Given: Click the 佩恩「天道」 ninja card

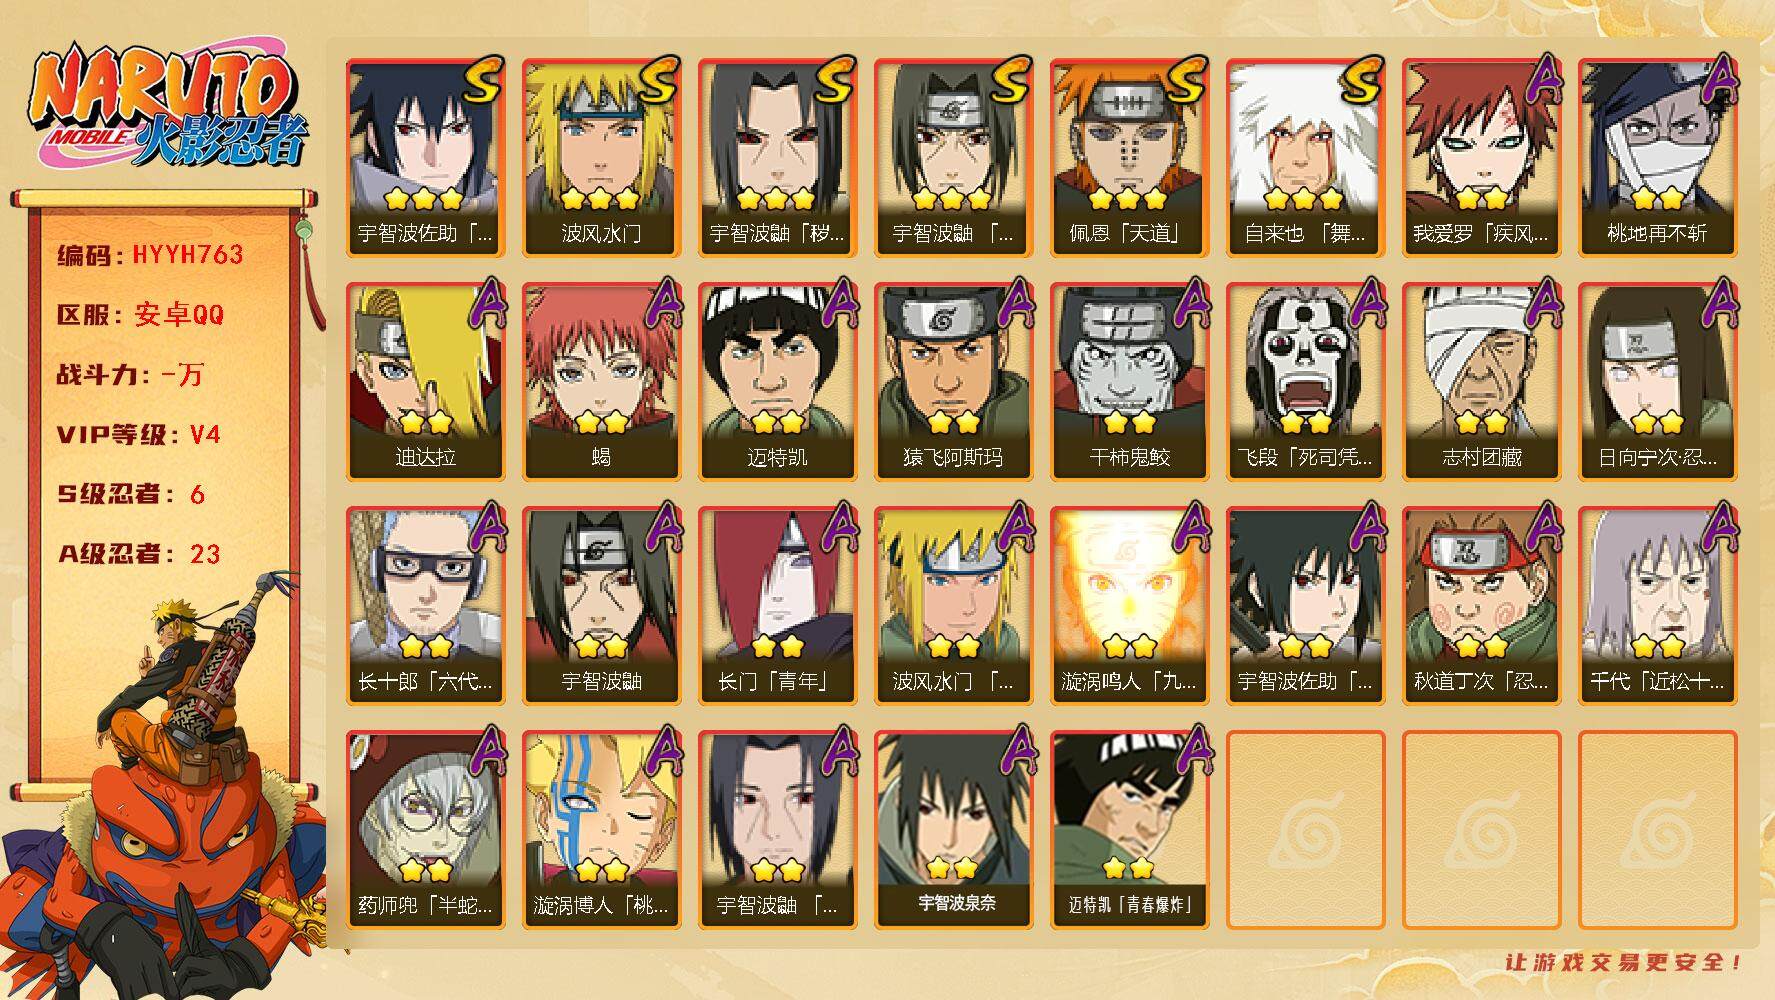Looking at the screenshot, I should (1129, 157).
